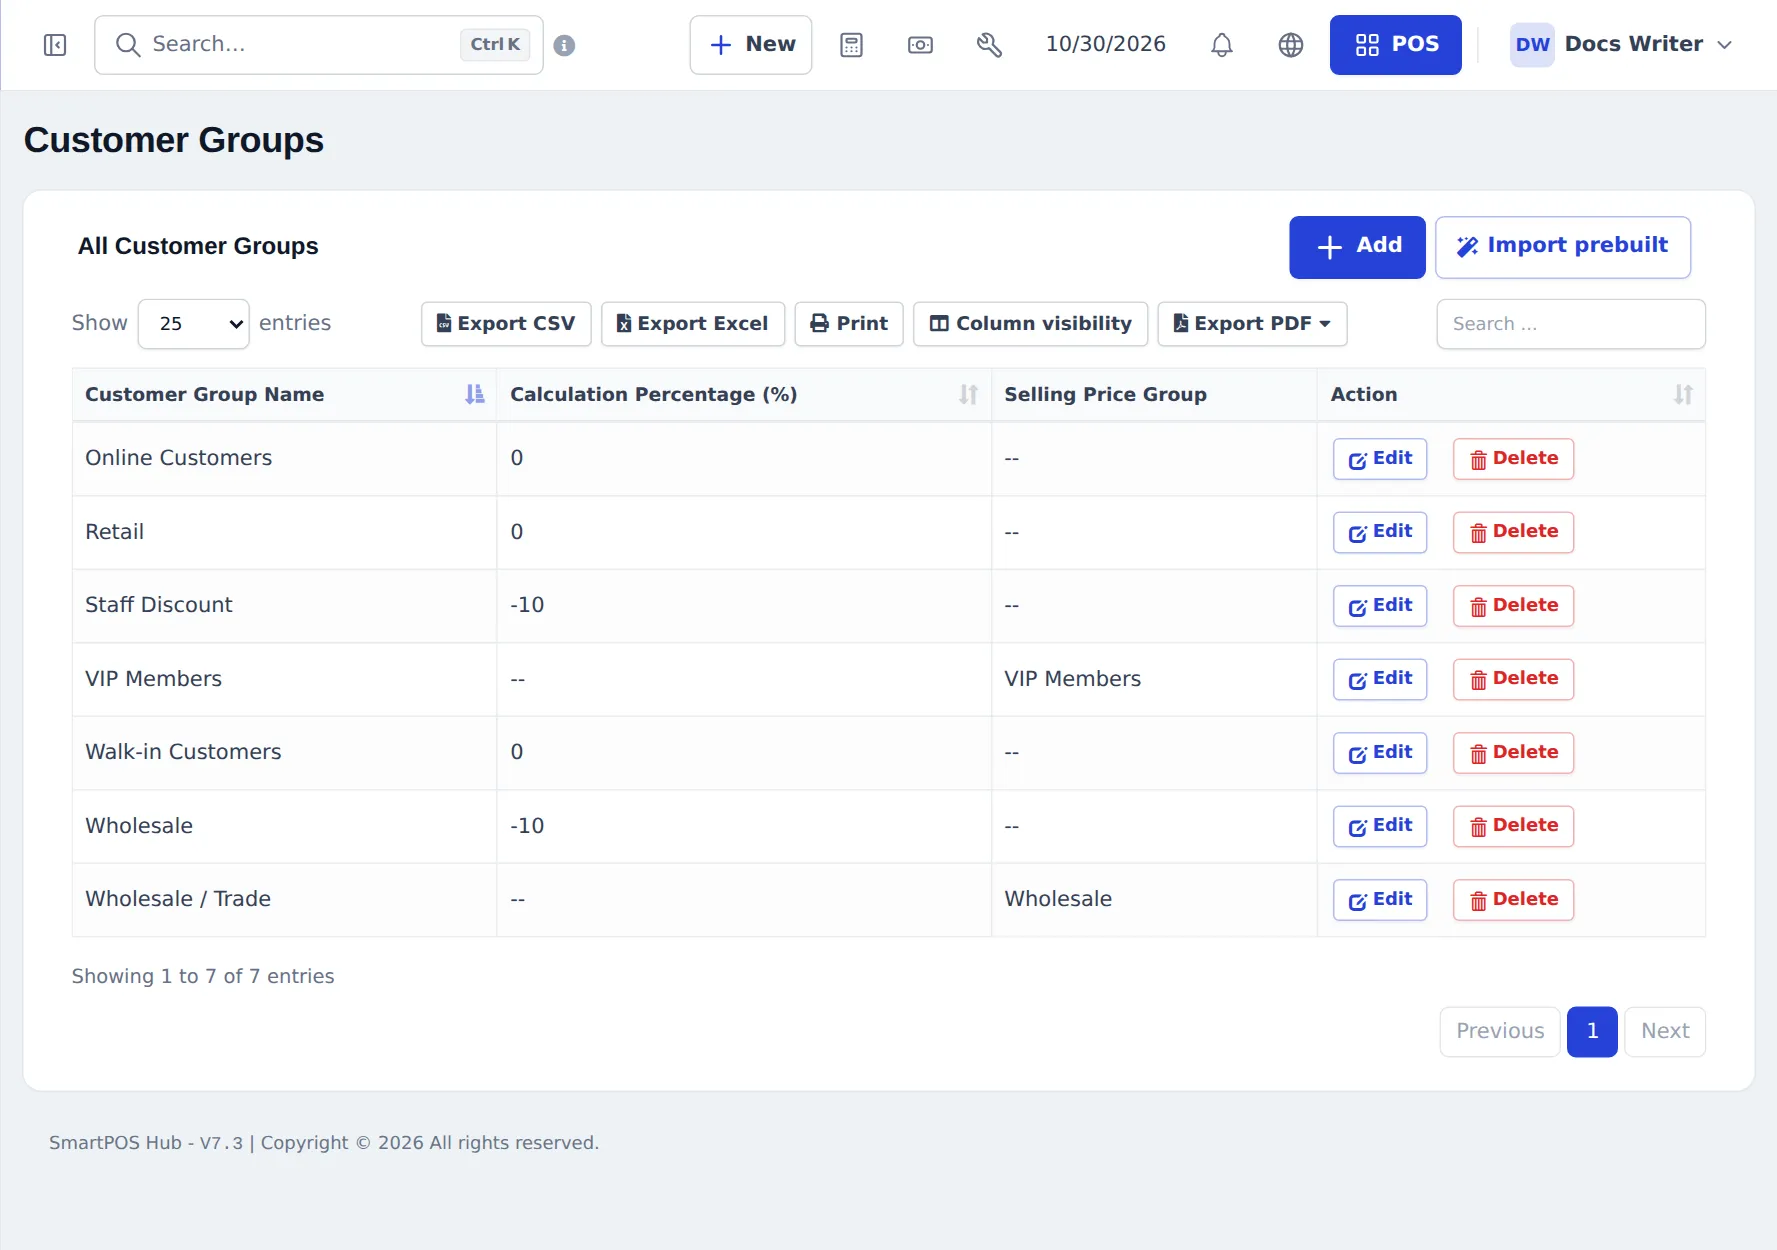The image size is (1777, 1250).
Task: Edit the VIP Members group
Action: tap(1380, 679)
